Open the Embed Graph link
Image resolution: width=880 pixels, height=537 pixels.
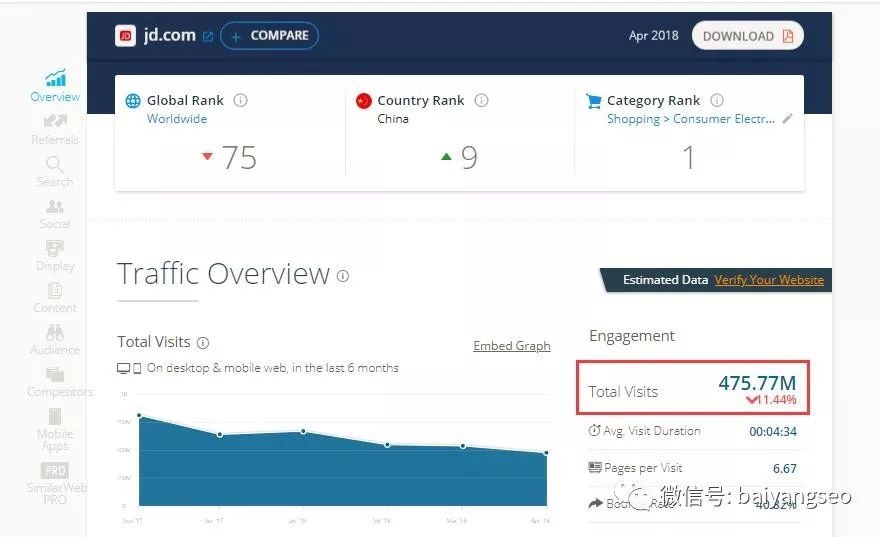pyautogui.click(x=512, y=346)
